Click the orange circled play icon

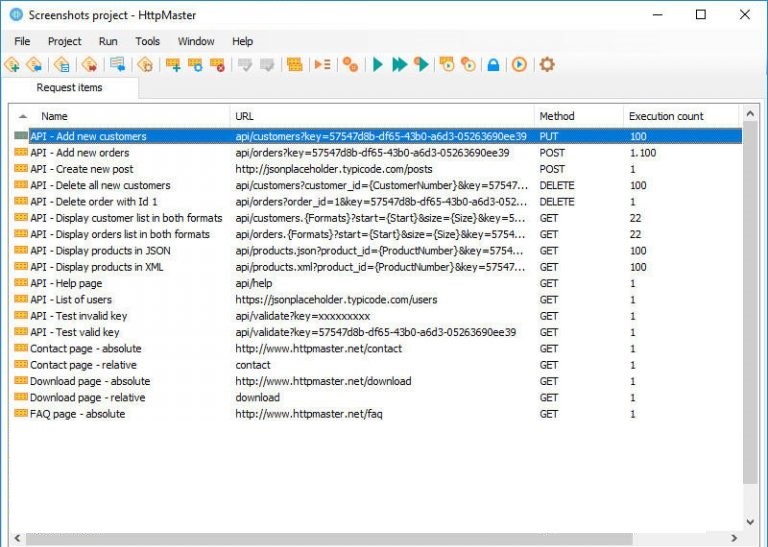tap(519, 64)
